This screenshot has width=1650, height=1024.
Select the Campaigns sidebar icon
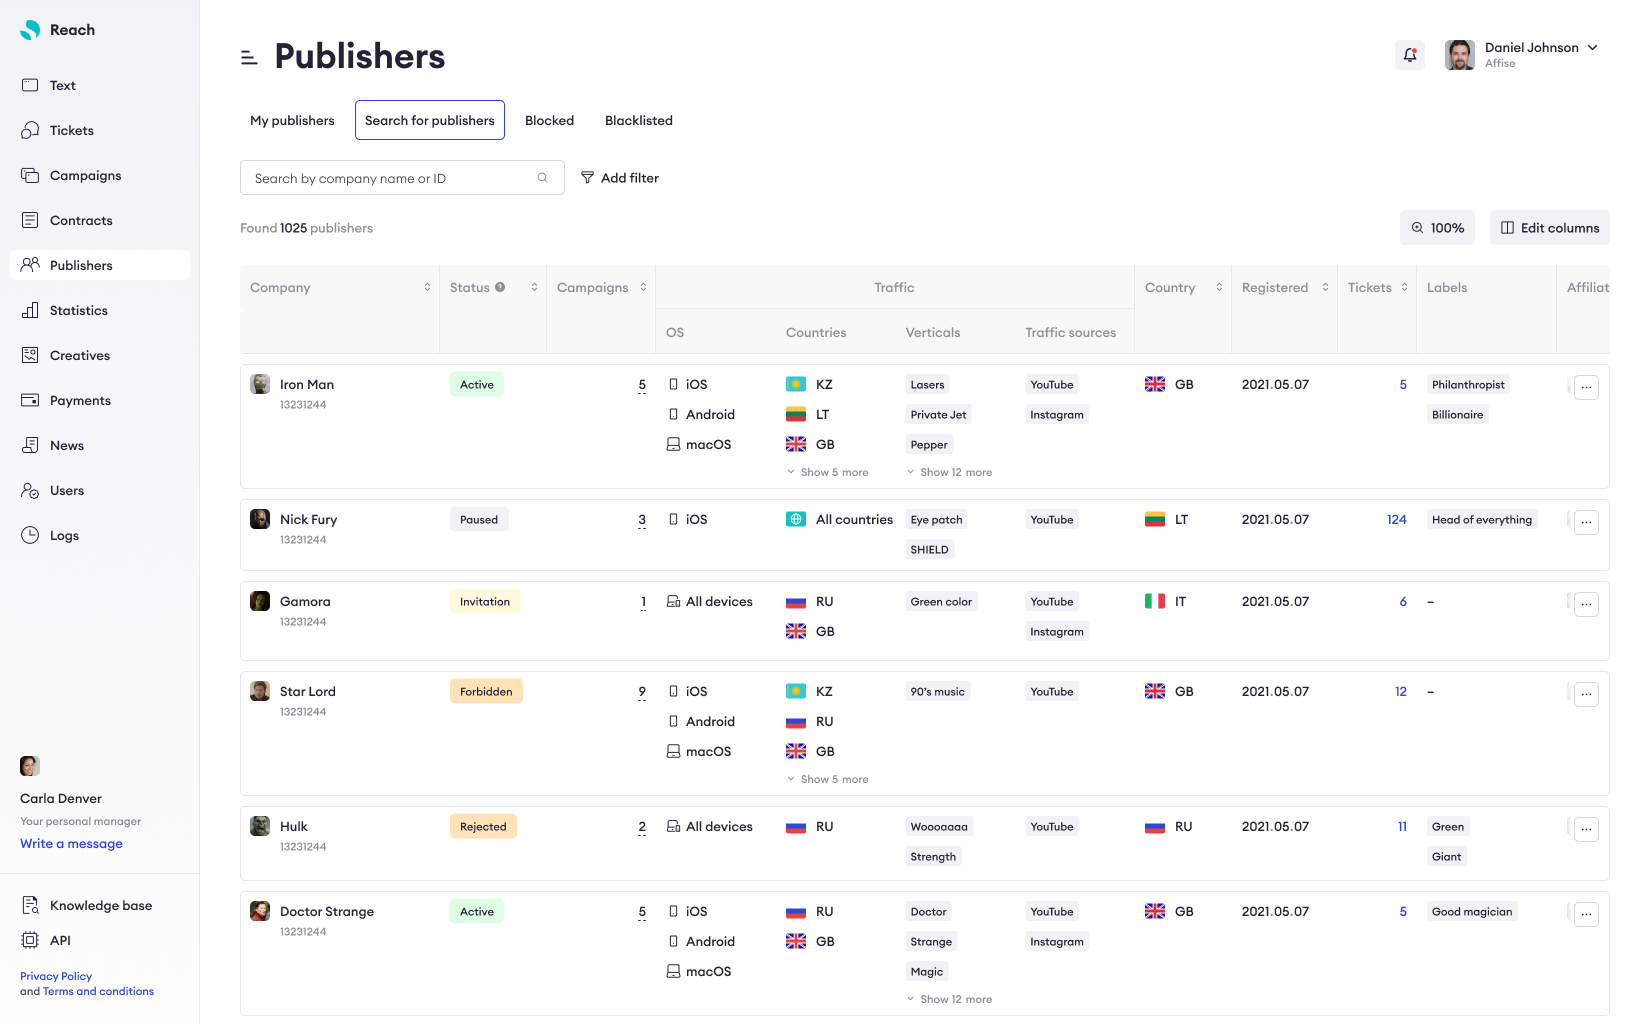30,175
